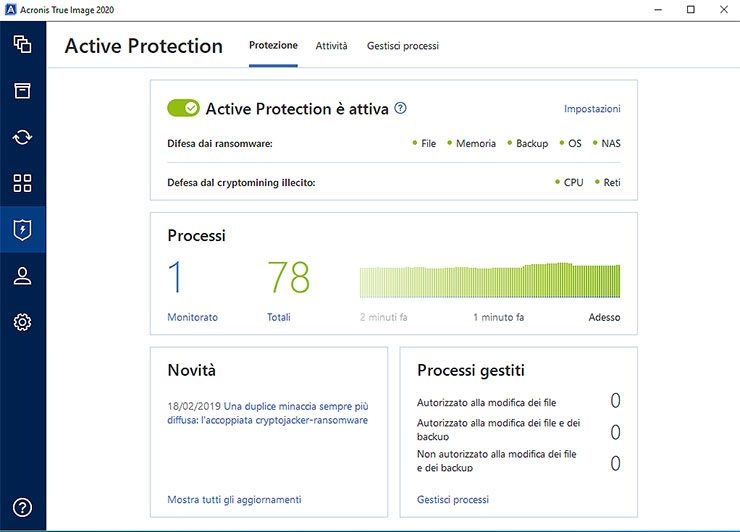Click the Monitorato processes link
Viewport: 740px width, 532px height.
click(192, 317)
